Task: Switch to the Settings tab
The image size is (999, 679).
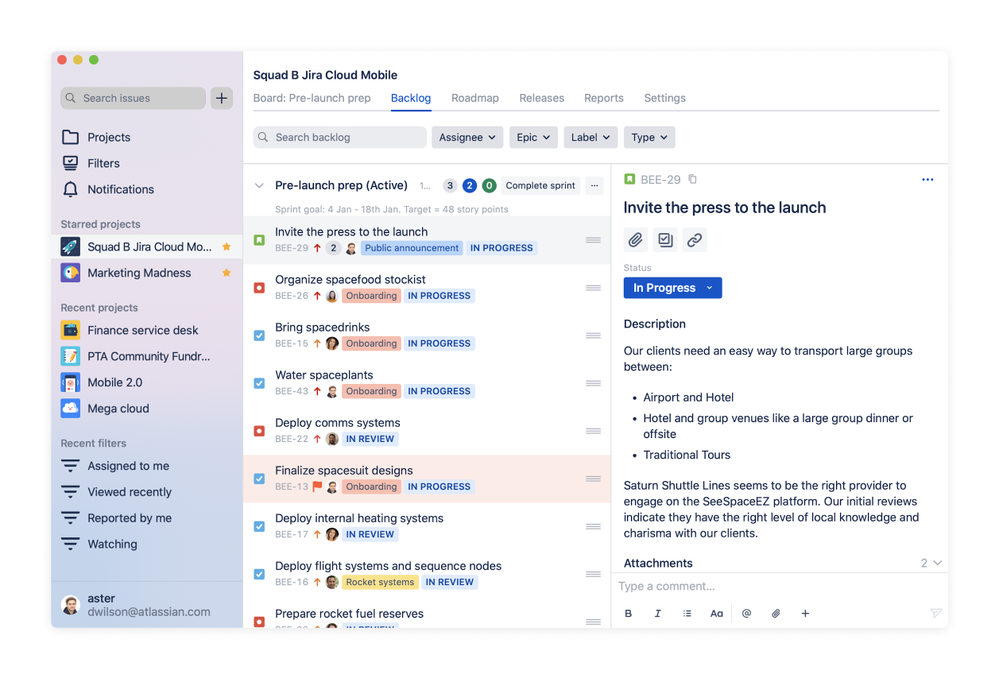Action: (x=665, y=98)
